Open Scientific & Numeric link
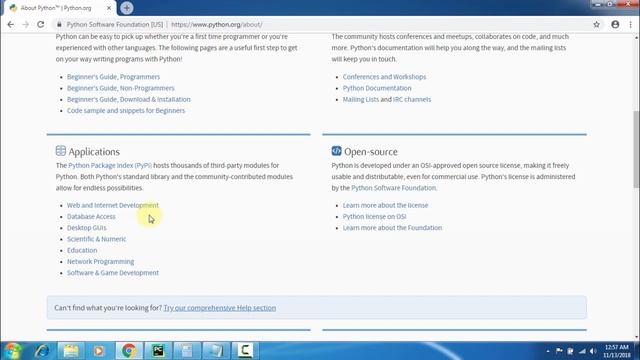Viewport: 640px width, 360px height. 96,239
